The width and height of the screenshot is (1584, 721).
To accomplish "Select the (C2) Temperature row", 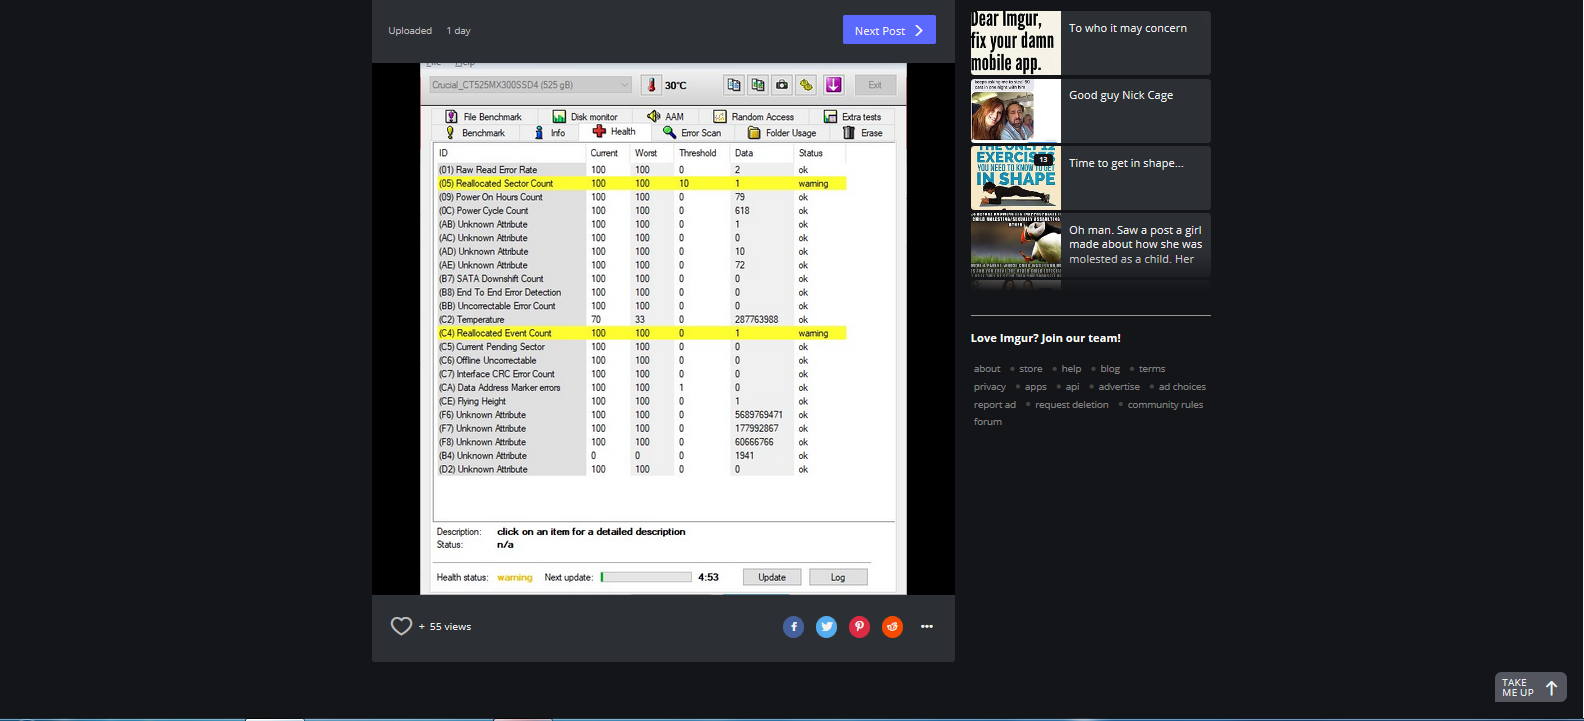I will (x=641, y=320).
